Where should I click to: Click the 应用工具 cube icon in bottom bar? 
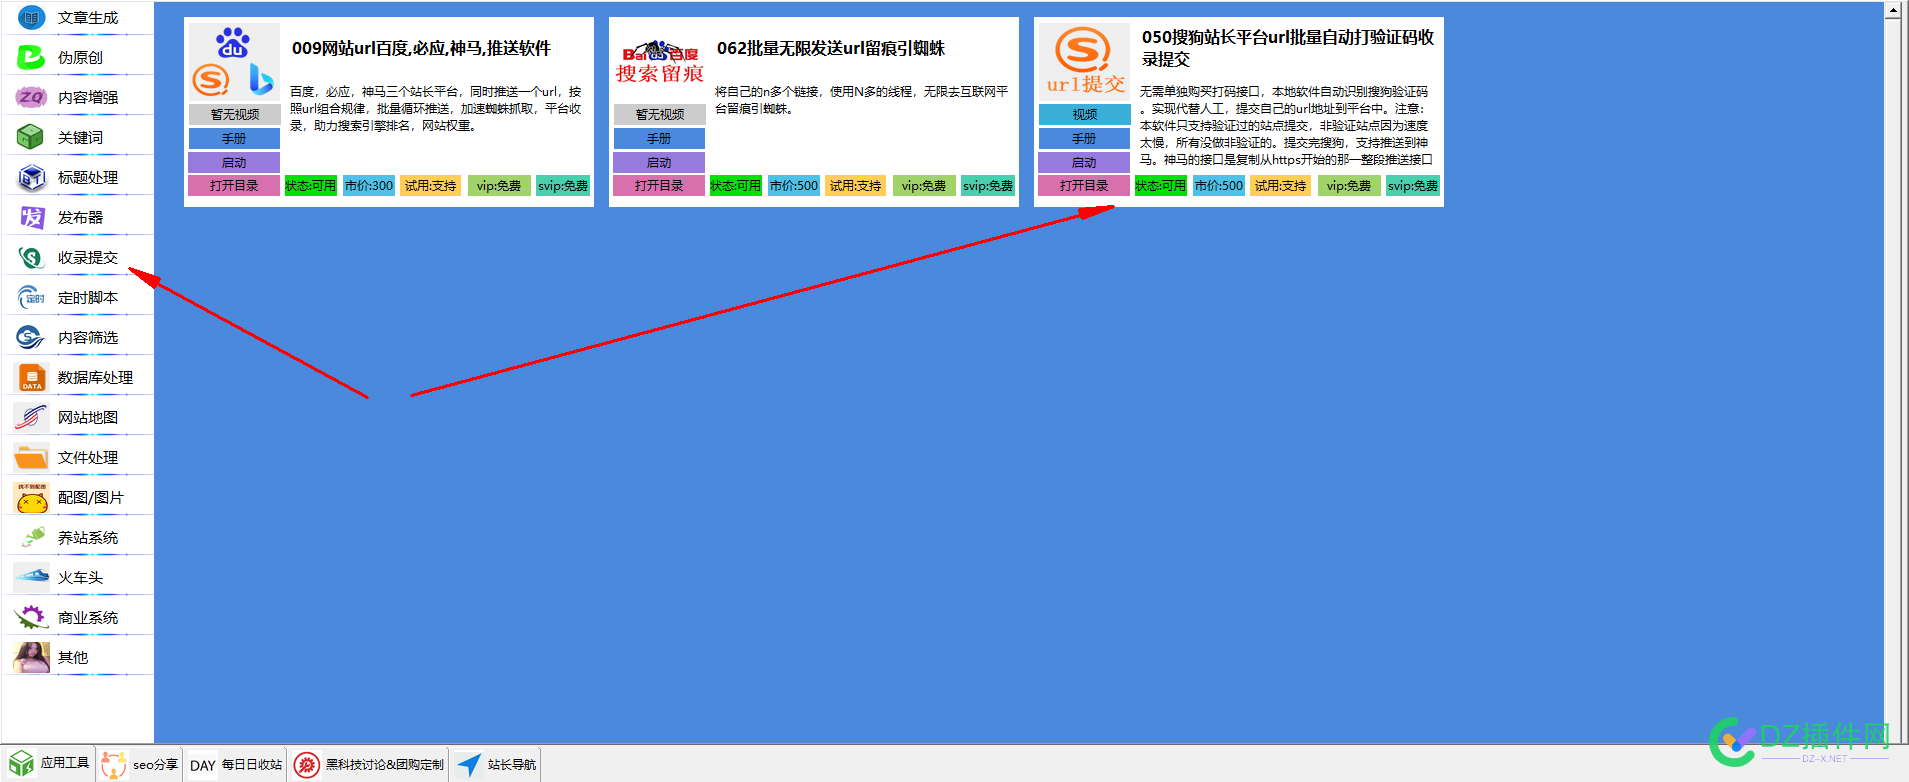point(21,764)
